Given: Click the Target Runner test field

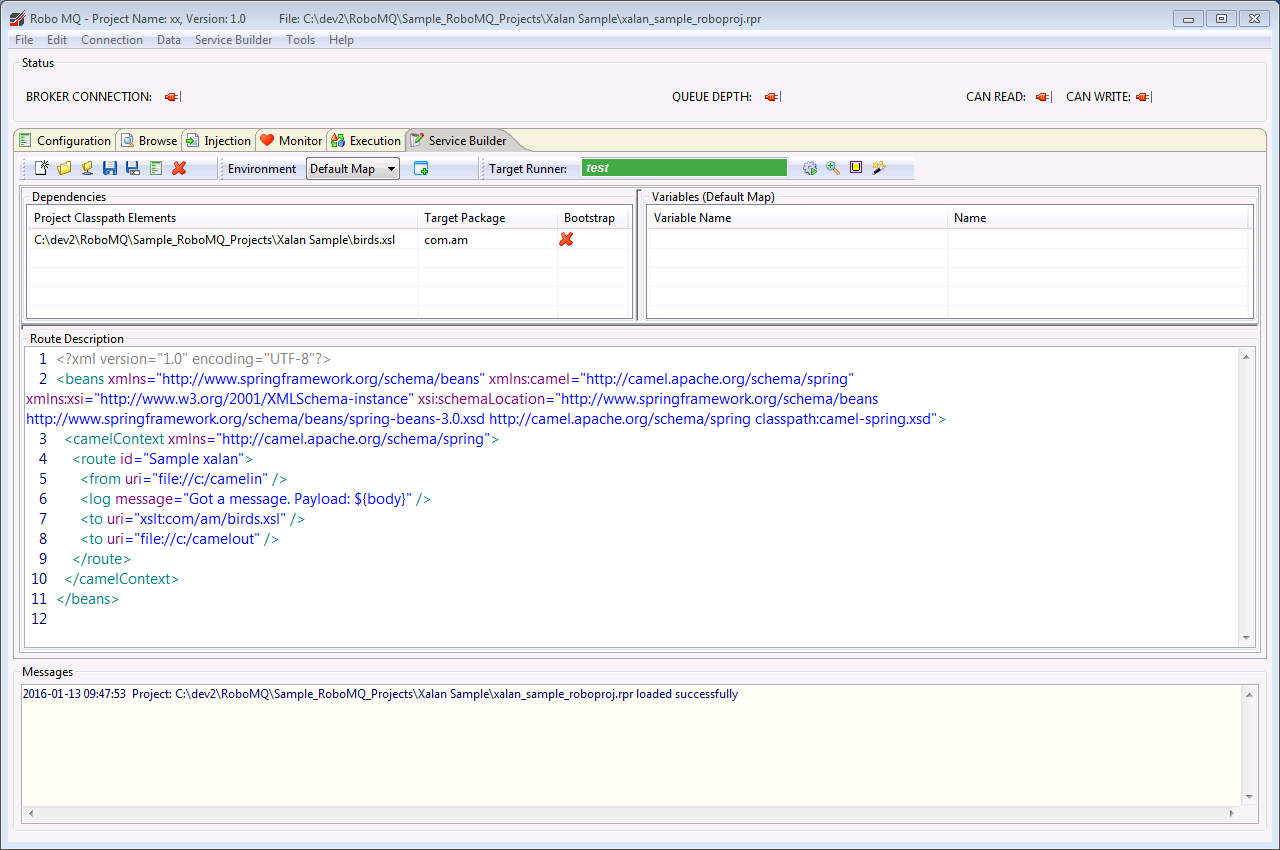Looking at the screenshot, I should pos(684,168).
